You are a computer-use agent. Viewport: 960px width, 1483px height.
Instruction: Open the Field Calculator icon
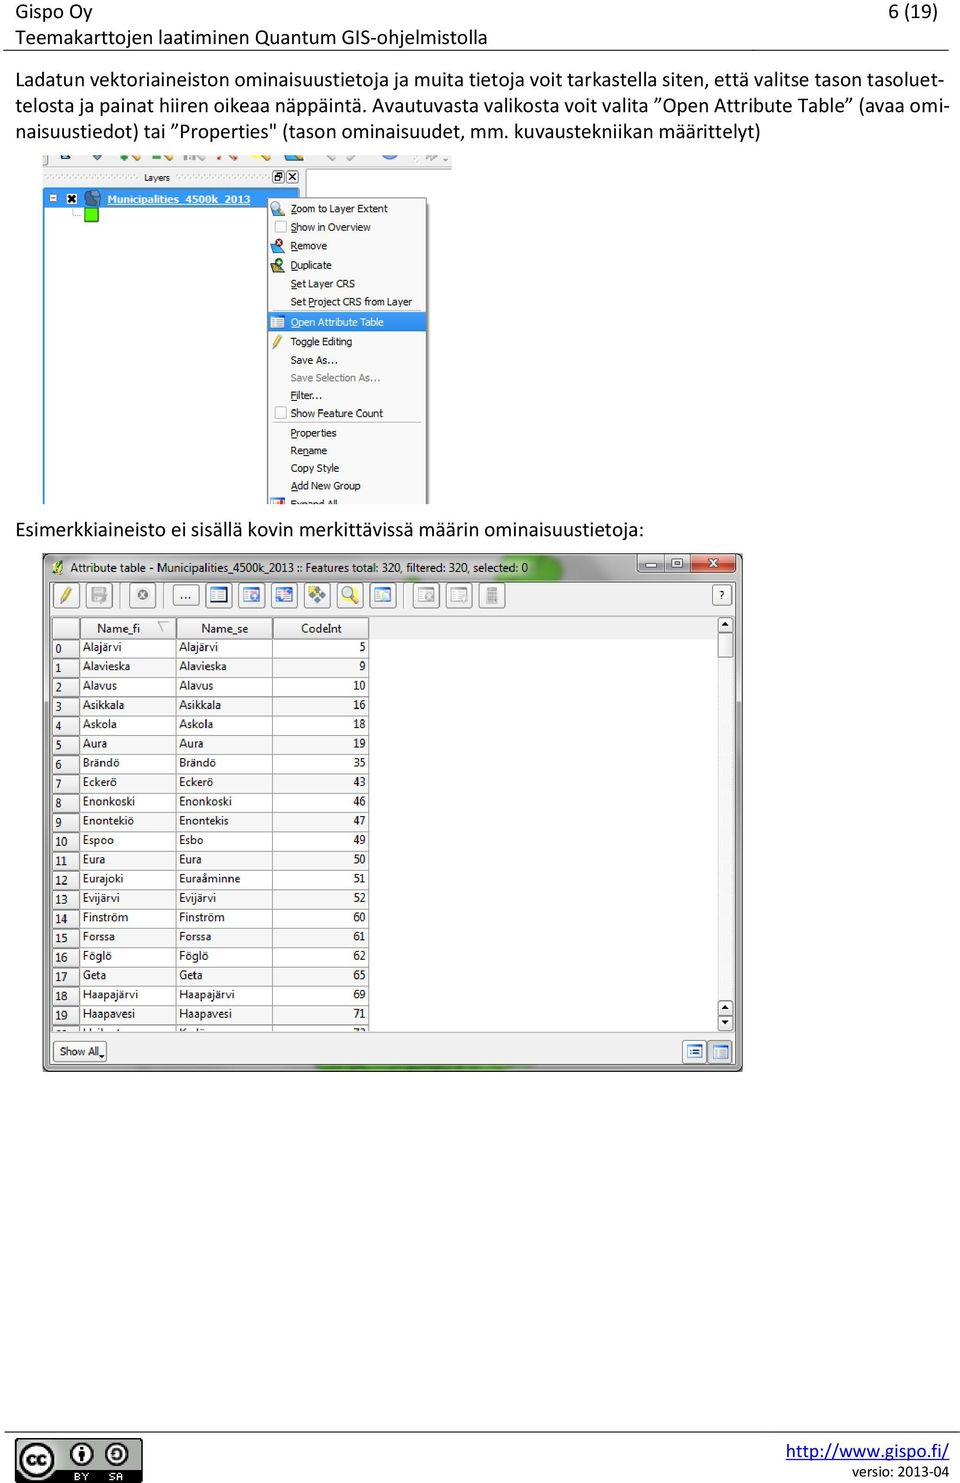(492, 595)
